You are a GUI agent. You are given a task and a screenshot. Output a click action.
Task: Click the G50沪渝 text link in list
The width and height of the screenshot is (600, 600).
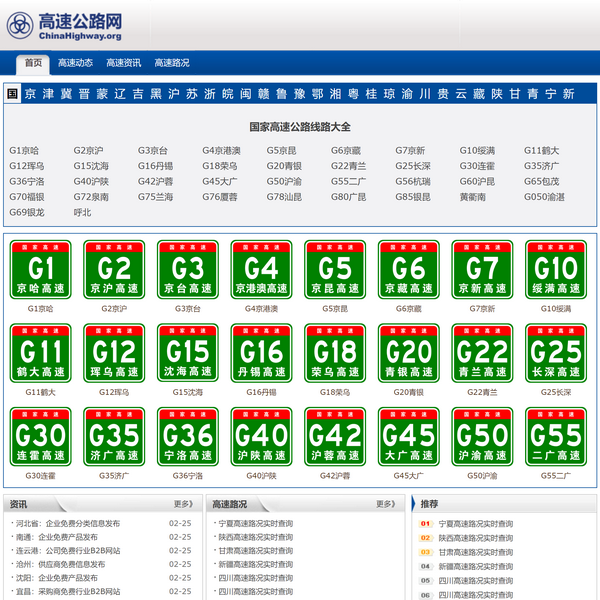(x=283, y=182)
